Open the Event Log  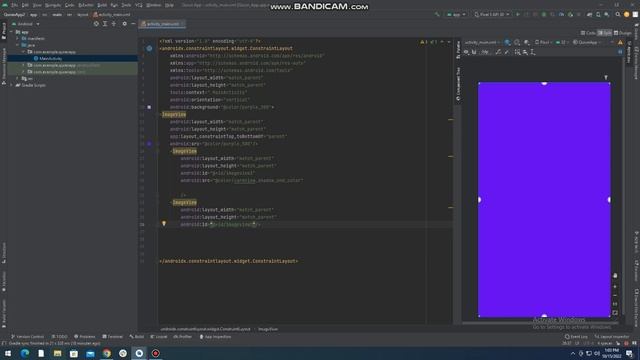(x=576, y=337)
